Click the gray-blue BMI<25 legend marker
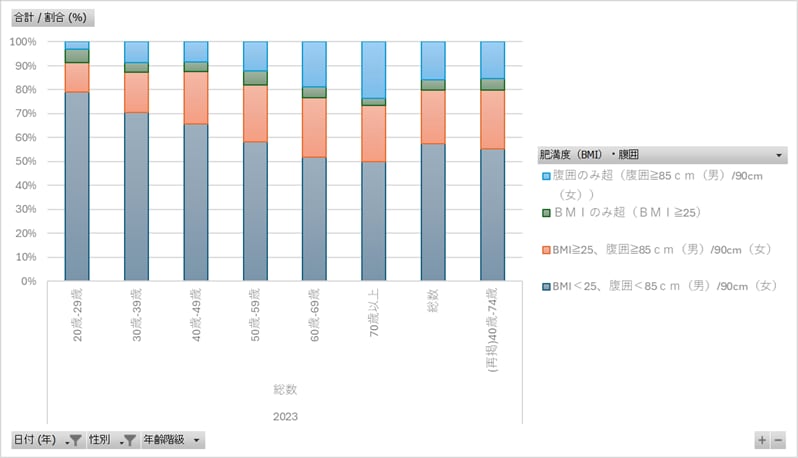Screen dimensions: 798x458 coord(546,287)
